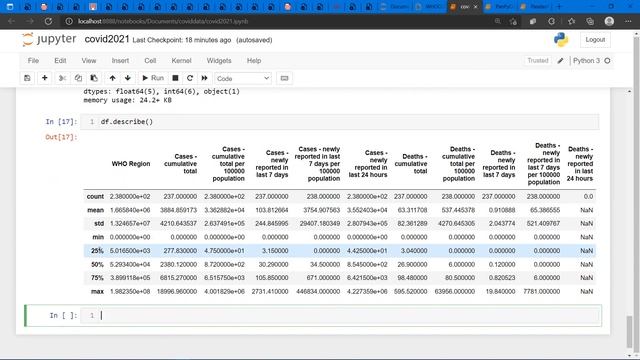Click the std row label
The image size is (640, 360).
[x=99, y=223]
